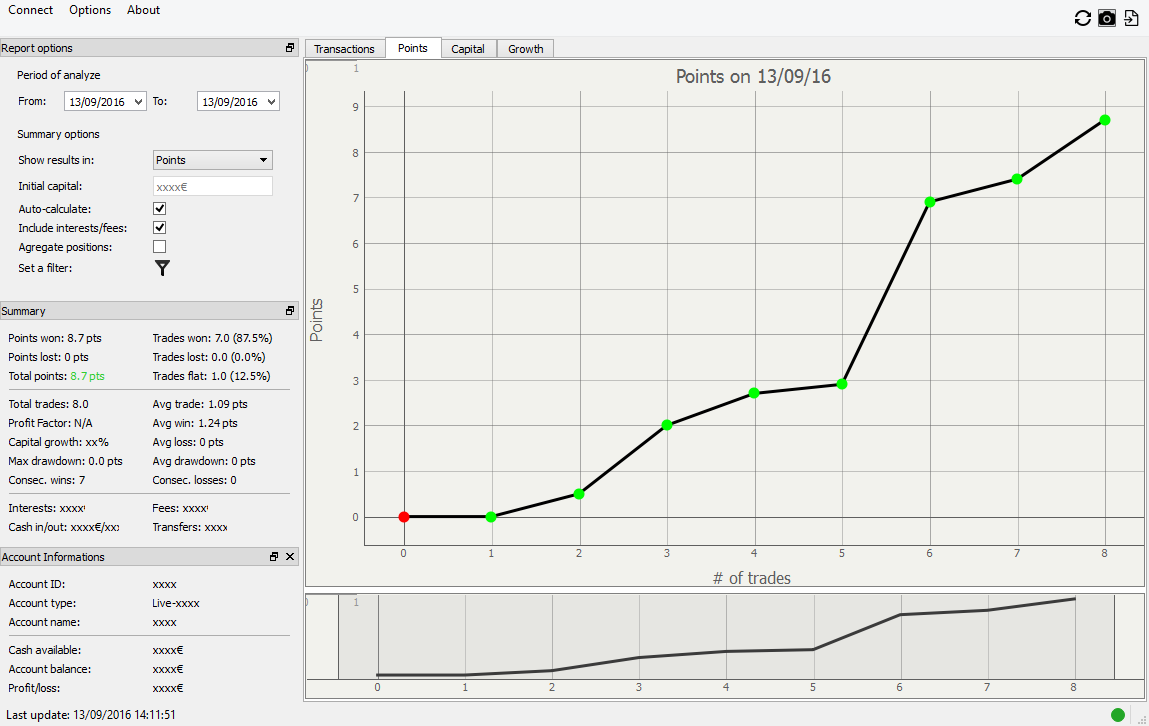This screenshot has width=1149, height=726.
Task: Click the refresh arrows icon
Action: 1082,18
